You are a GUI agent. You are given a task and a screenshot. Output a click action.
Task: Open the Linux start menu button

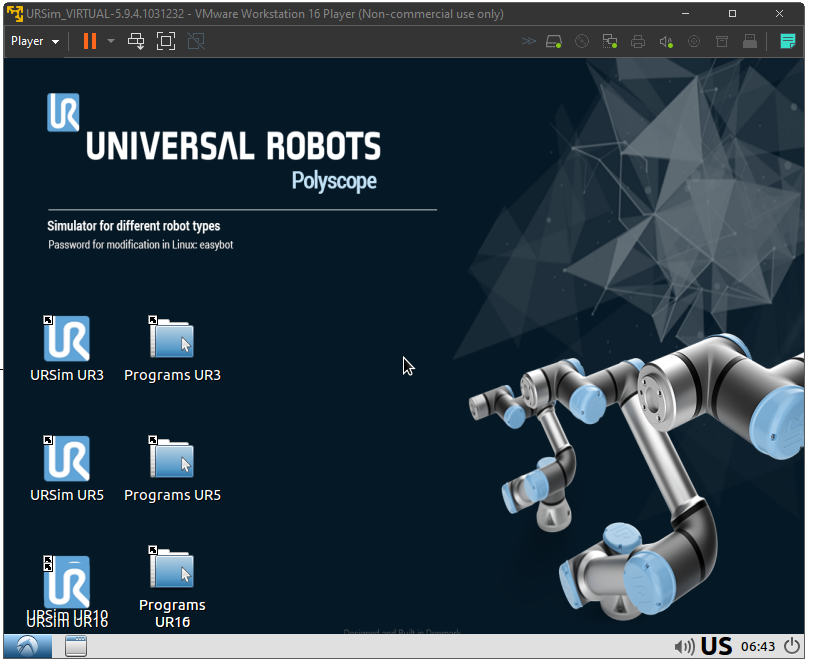[x=27, y=646]
